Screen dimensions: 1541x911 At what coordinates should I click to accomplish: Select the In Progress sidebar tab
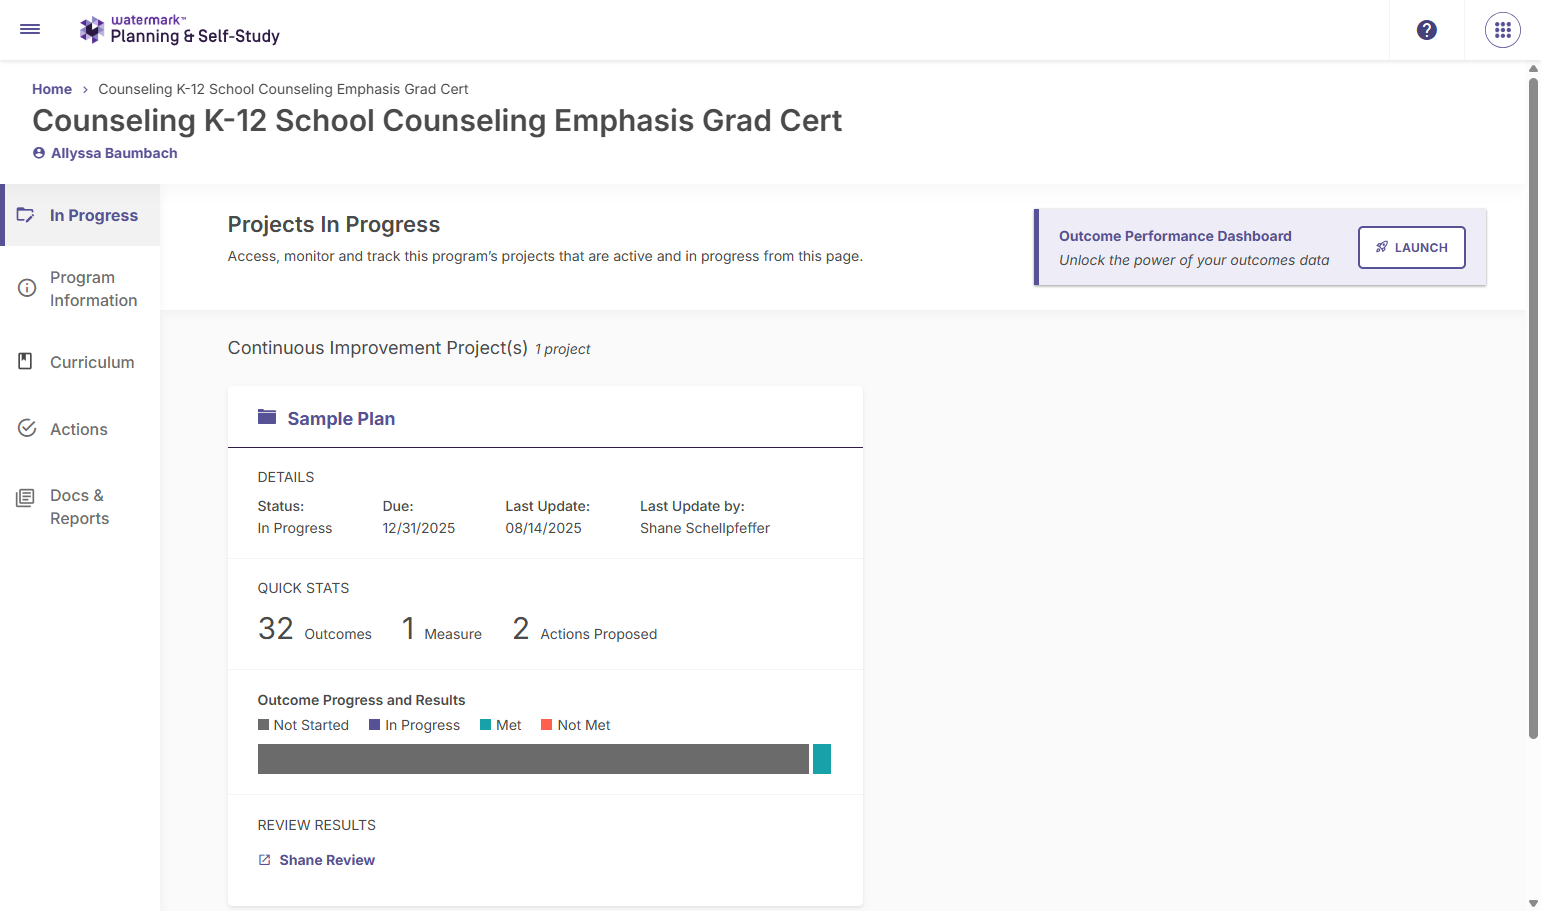tap(80, 215)
